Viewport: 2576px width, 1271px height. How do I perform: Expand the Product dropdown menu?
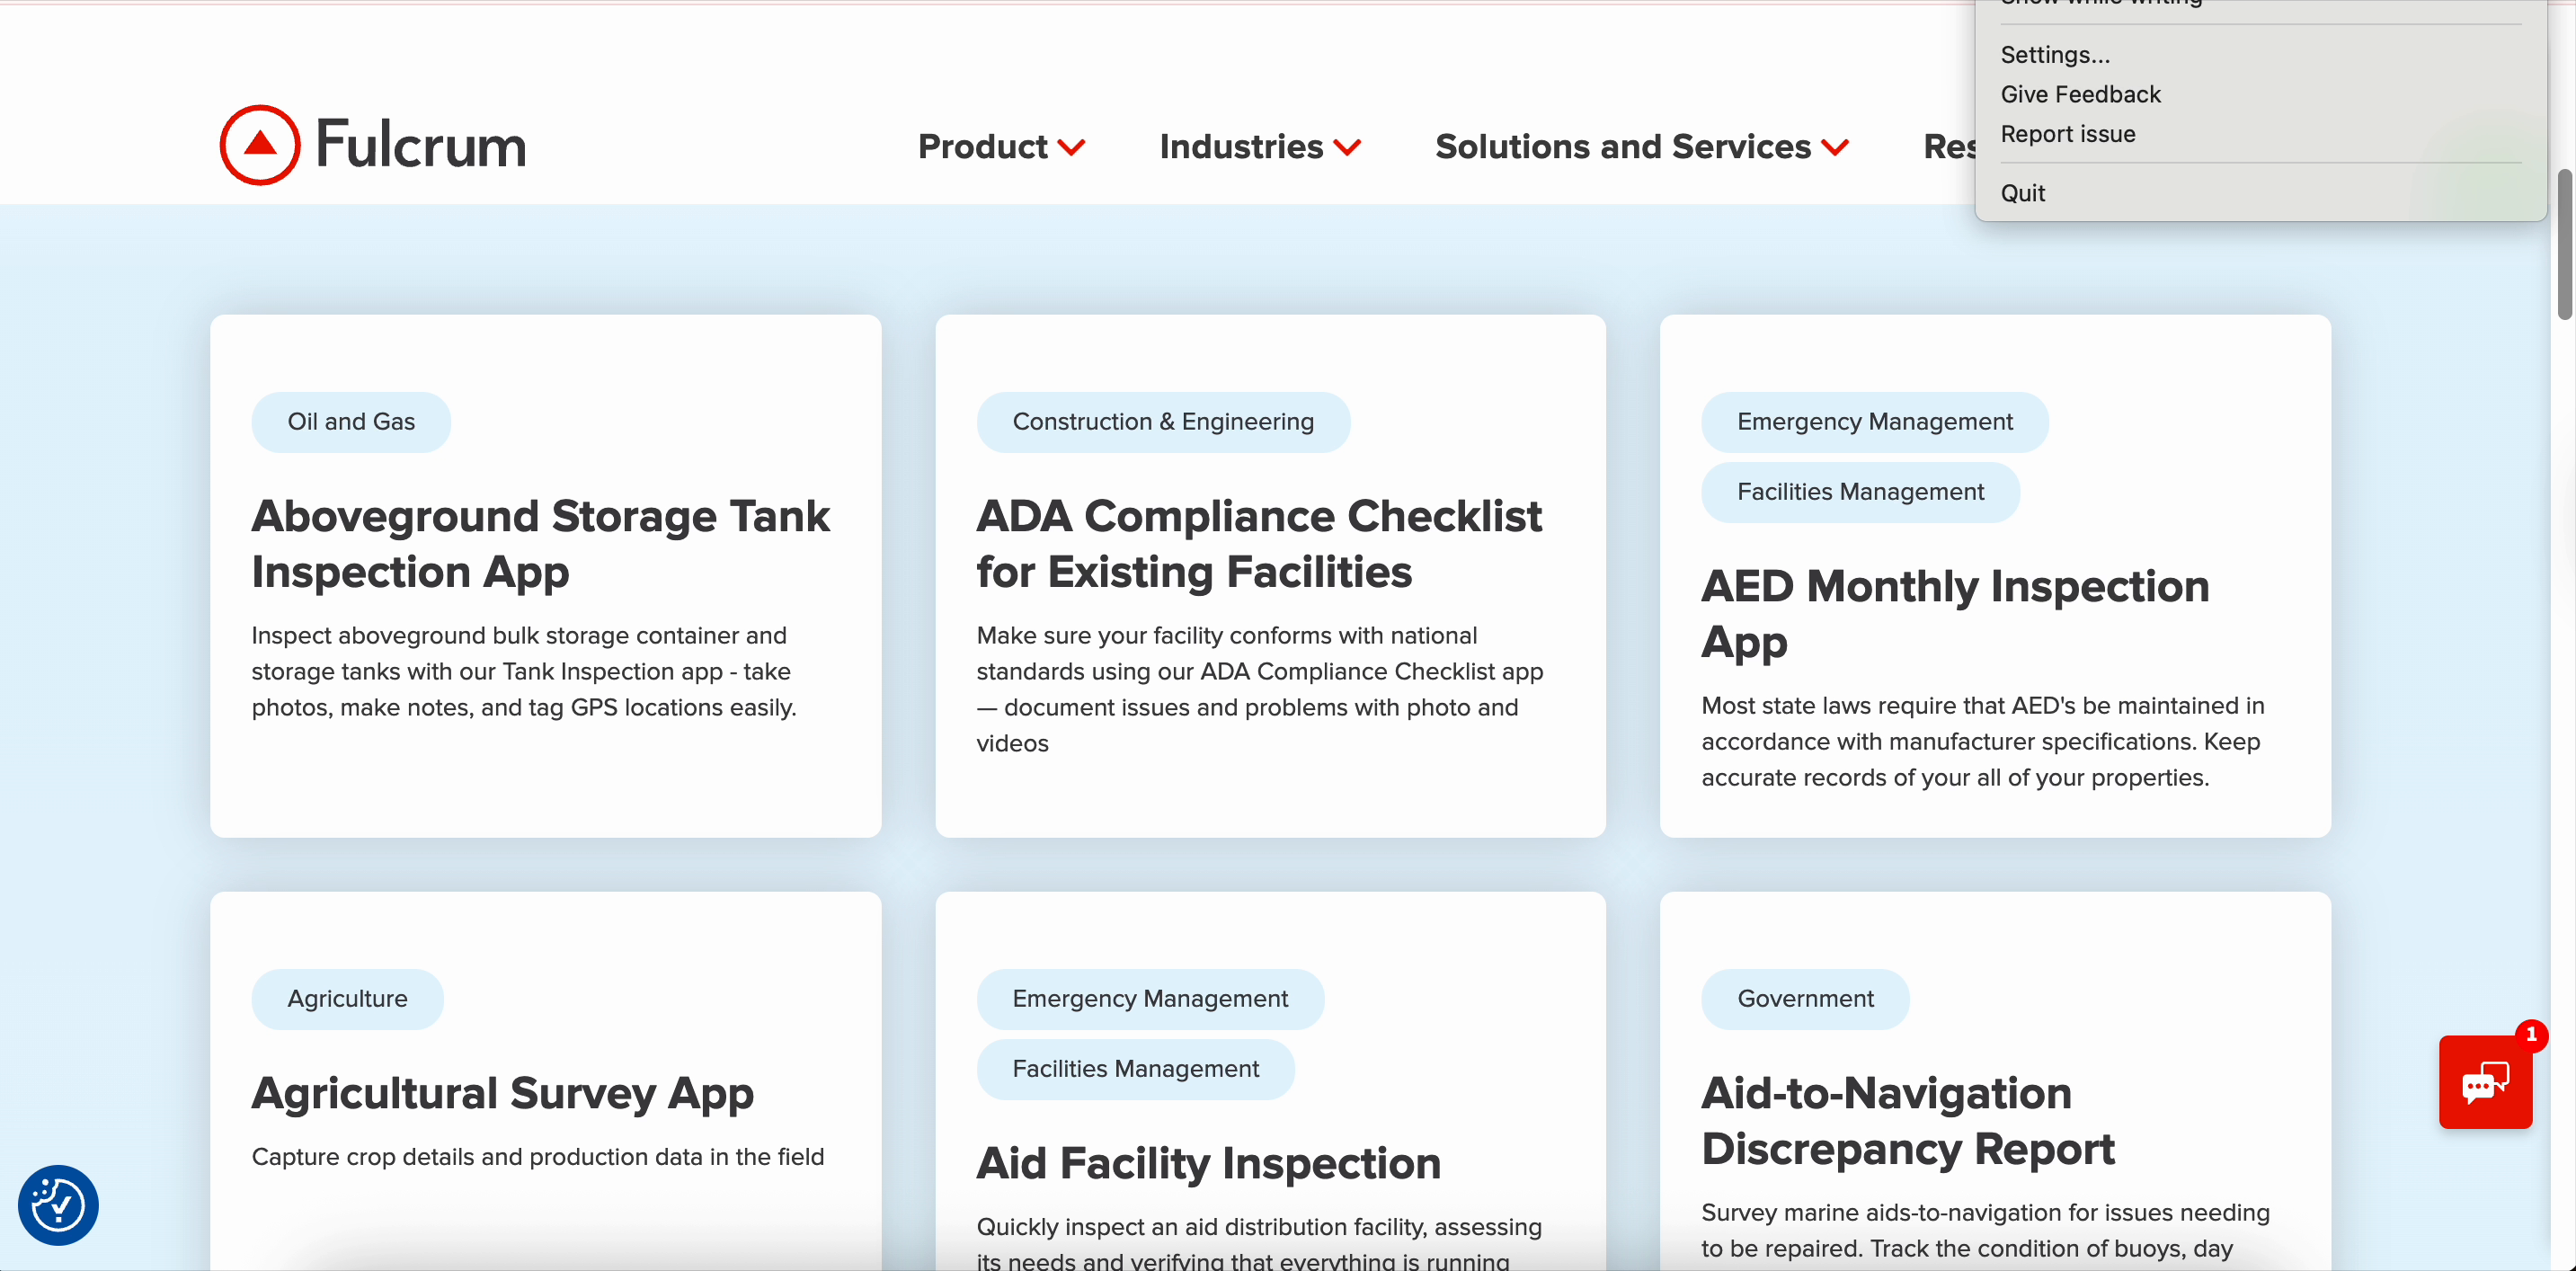coord(1001,147)
